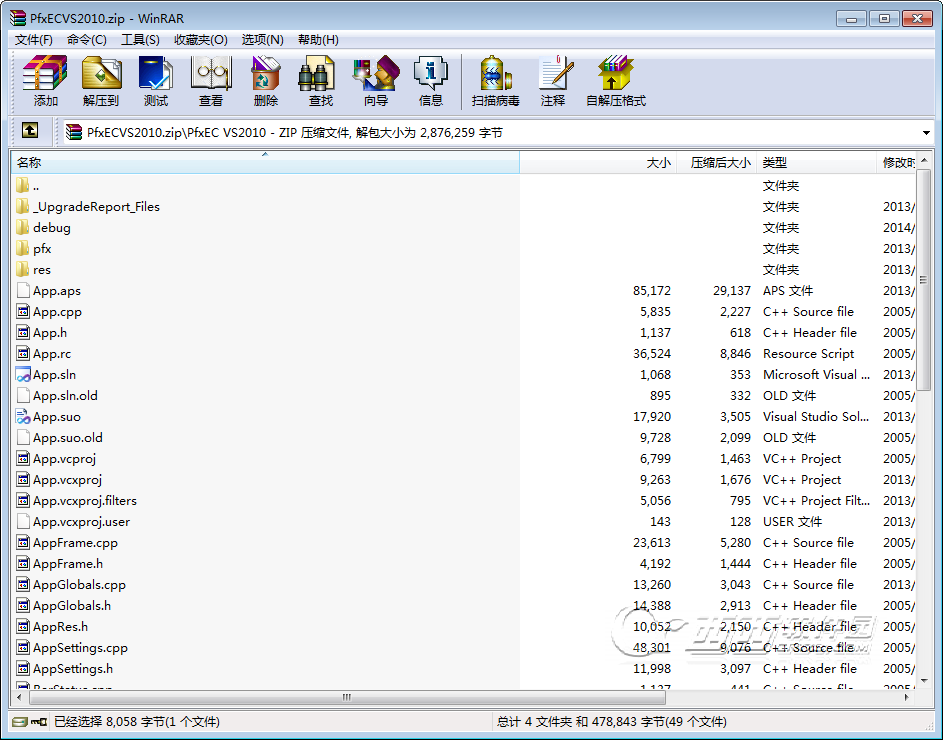Open the Favorites (收藏夹) menu
The height and width of the screenshot is (740, 943).
click(201, 40)
